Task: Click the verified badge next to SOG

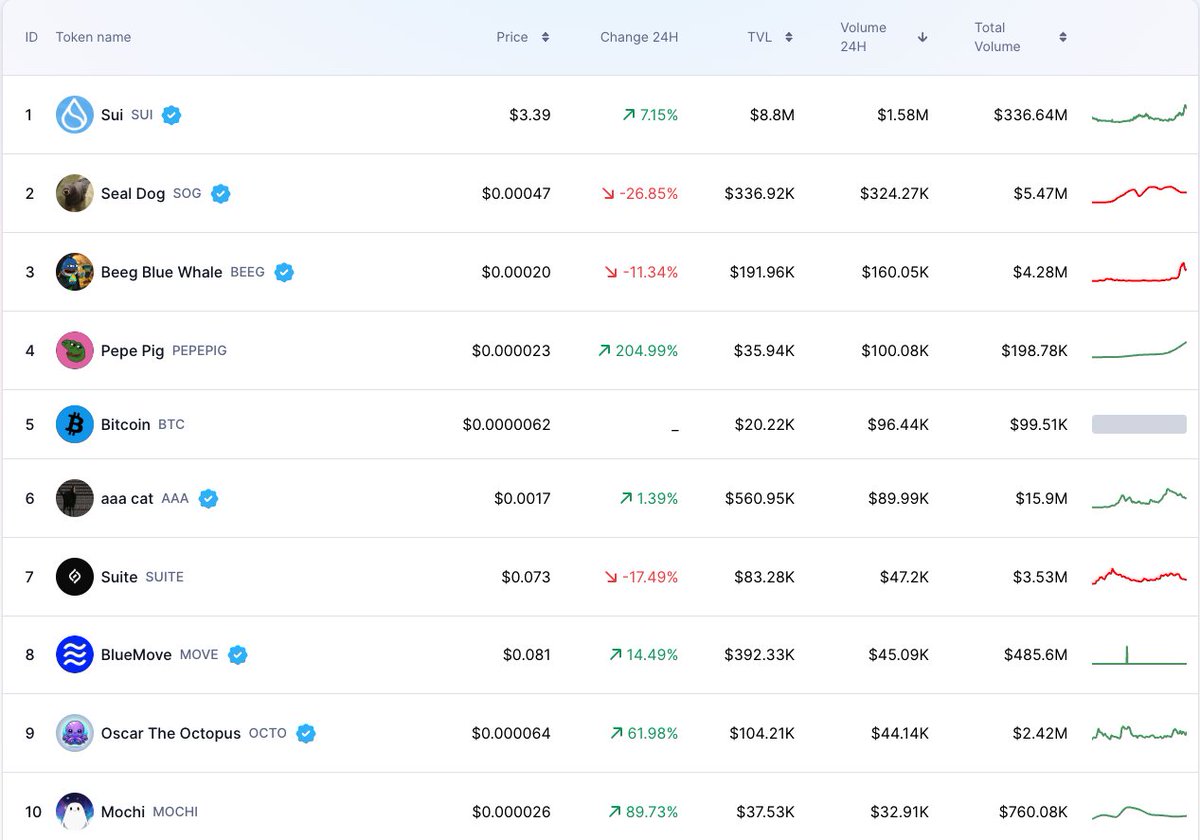Action: (221, 193)
